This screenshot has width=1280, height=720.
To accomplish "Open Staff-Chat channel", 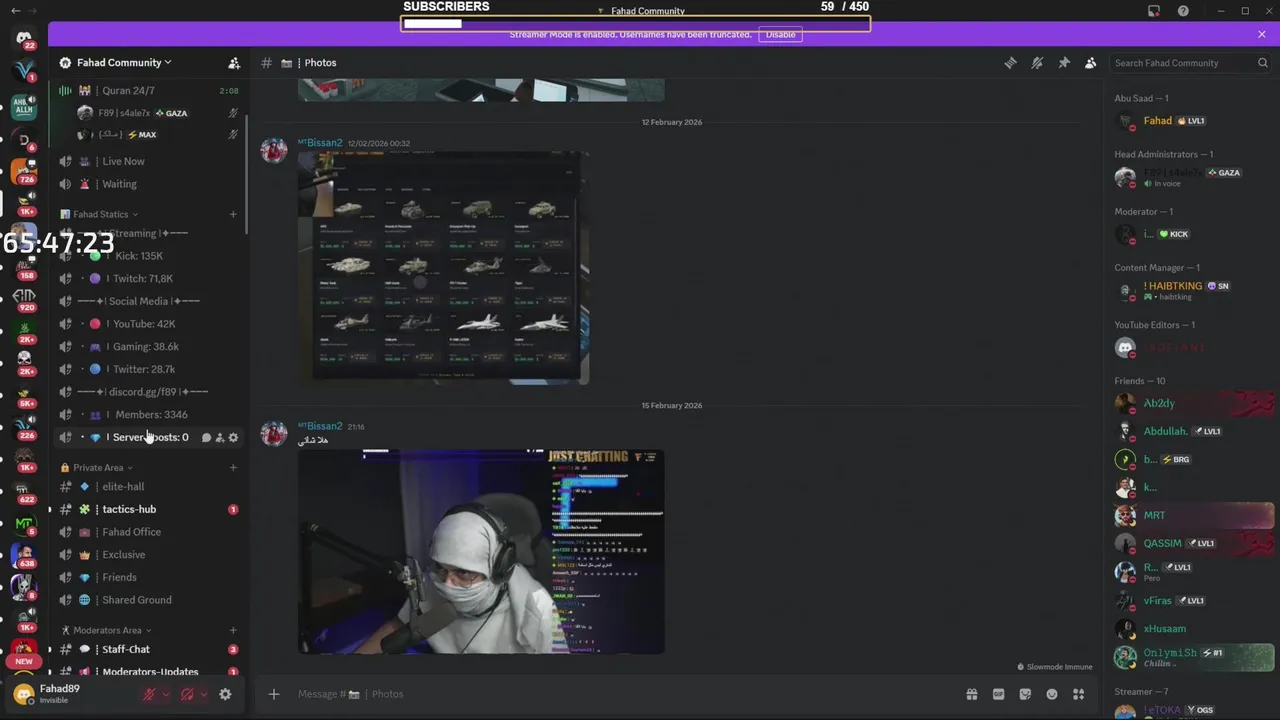I will [148, 649].
